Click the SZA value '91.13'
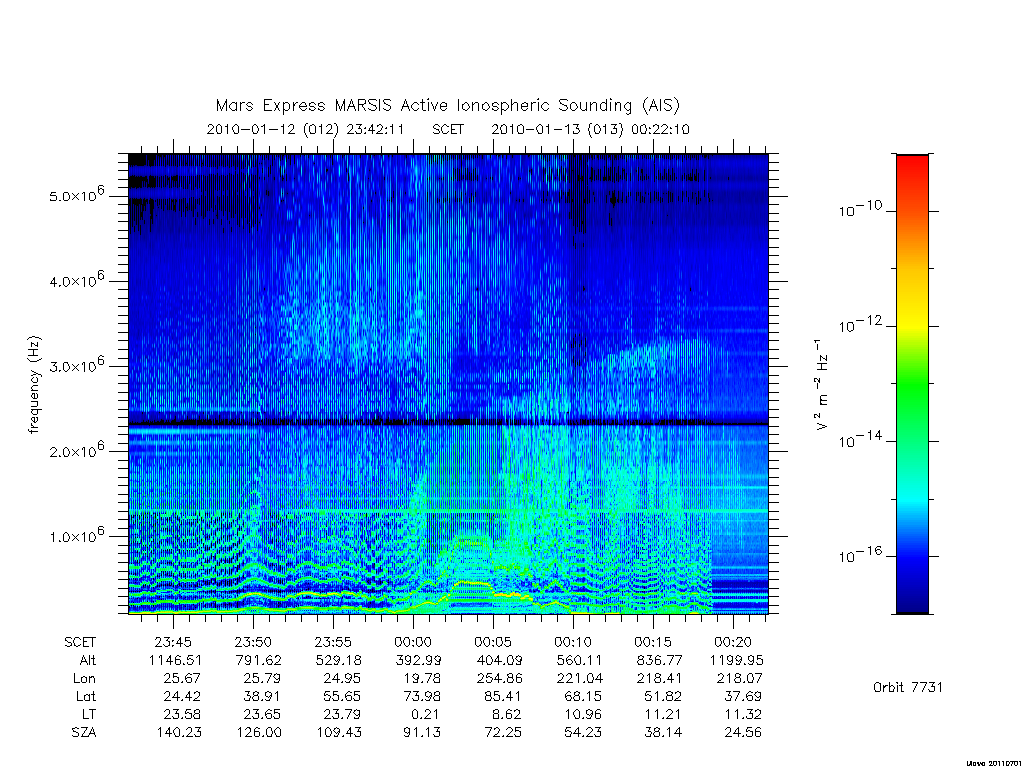This screenshot has height=768, width=1024. (x=421, y=733)
